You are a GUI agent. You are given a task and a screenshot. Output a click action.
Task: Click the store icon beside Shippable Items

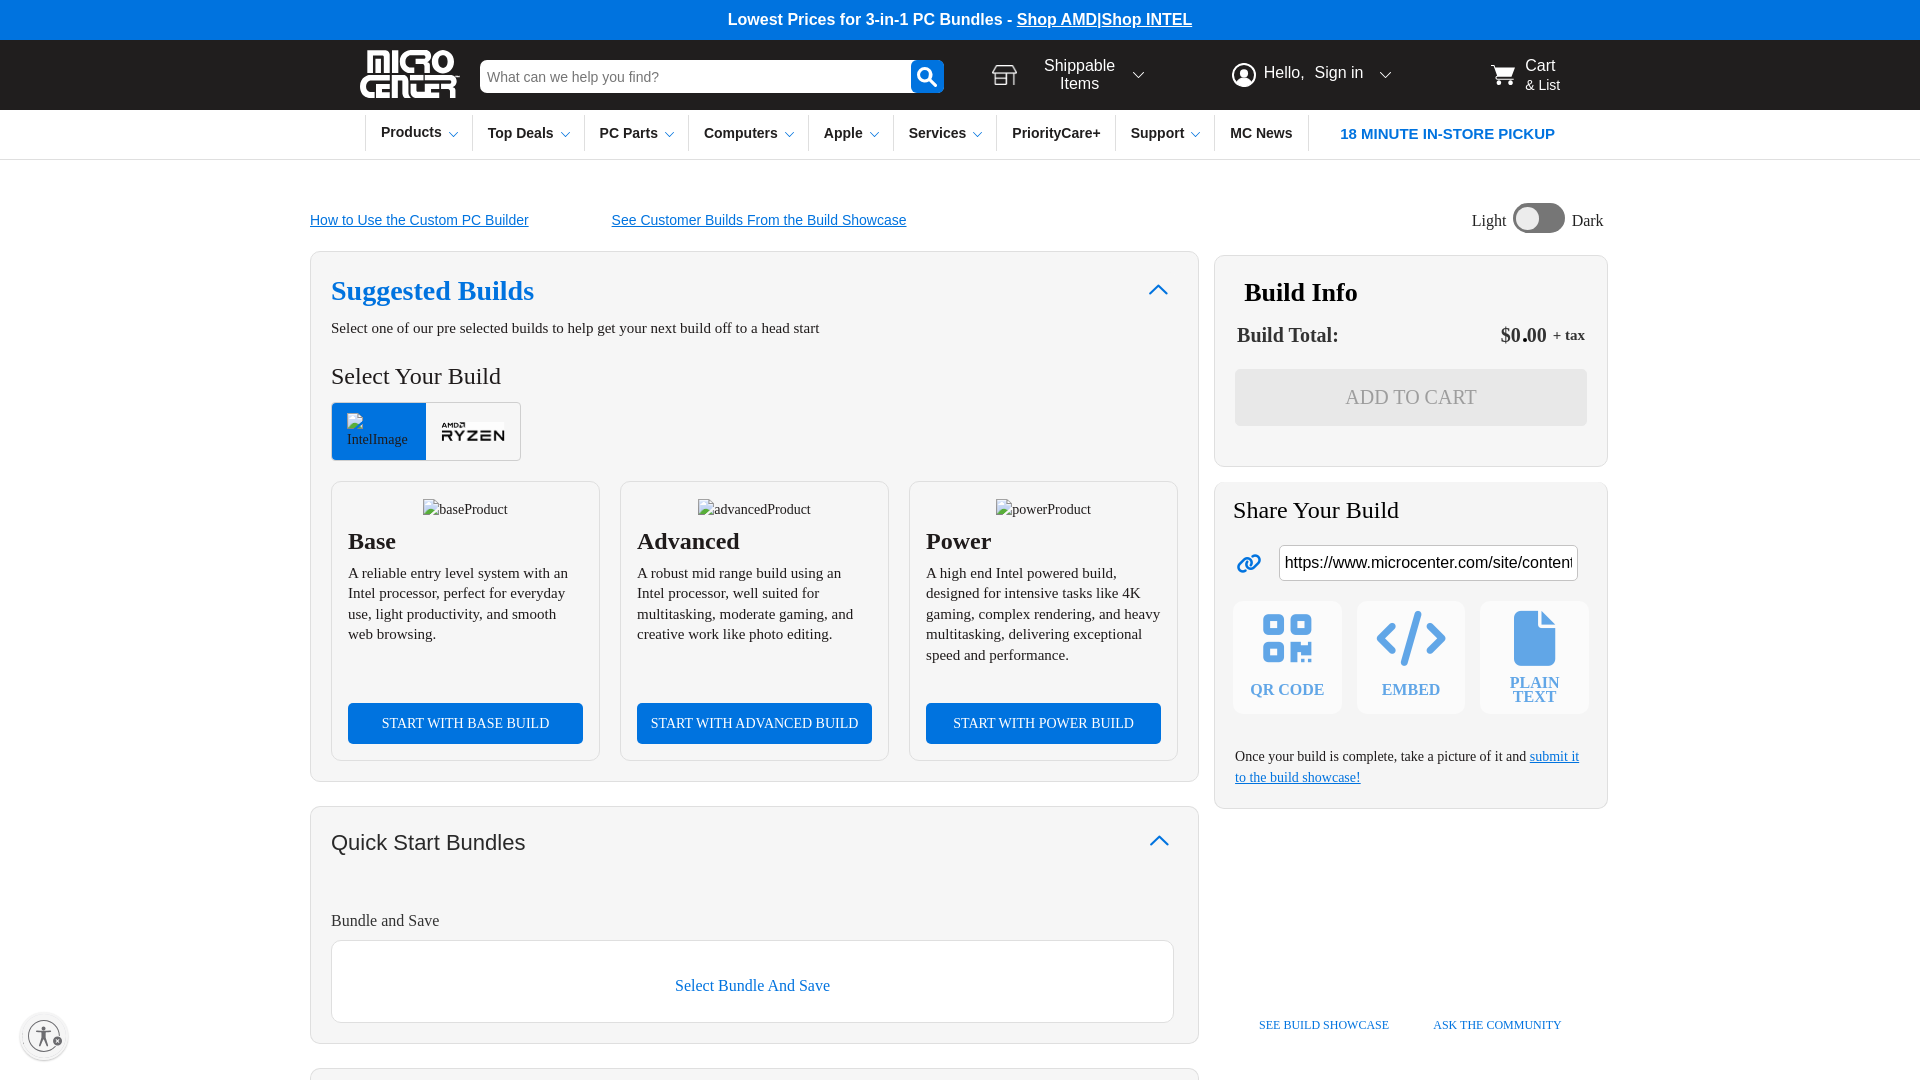click(1004, 75)
